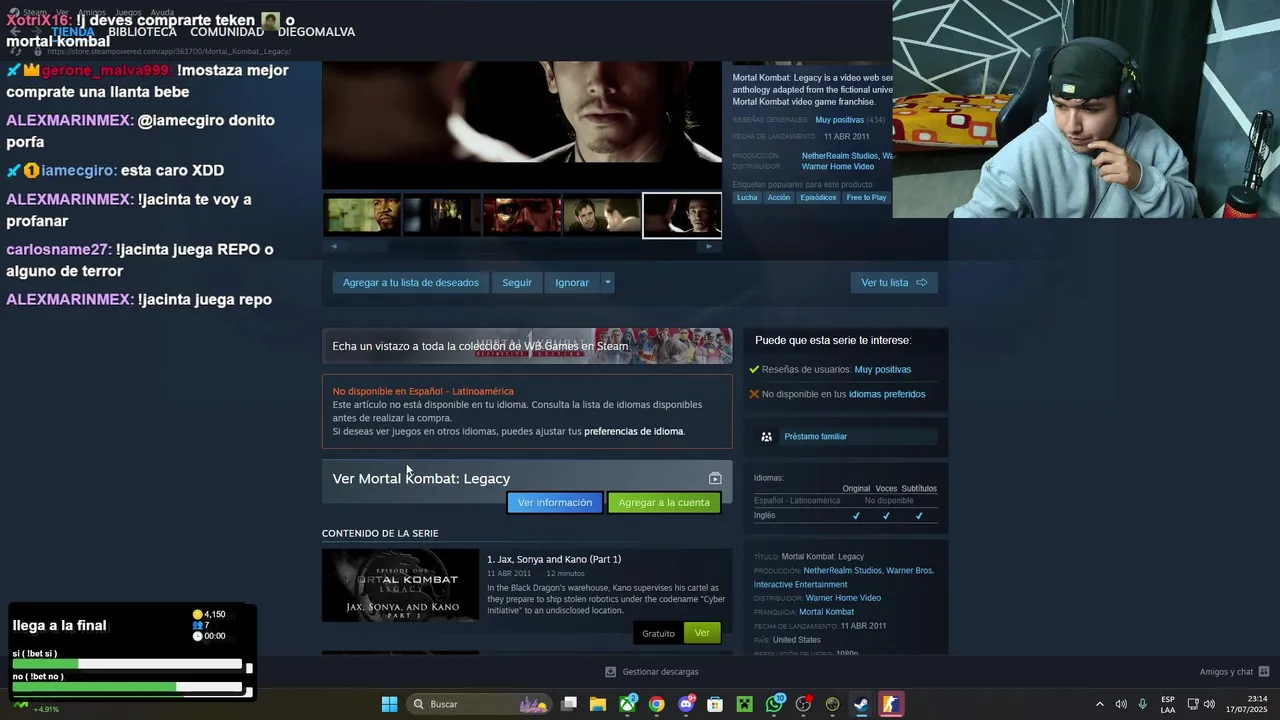Open Gestionar descargas at the bottom
This screenshot has width=1280, height=720.
pyautogui.click(x=652, y=672)
